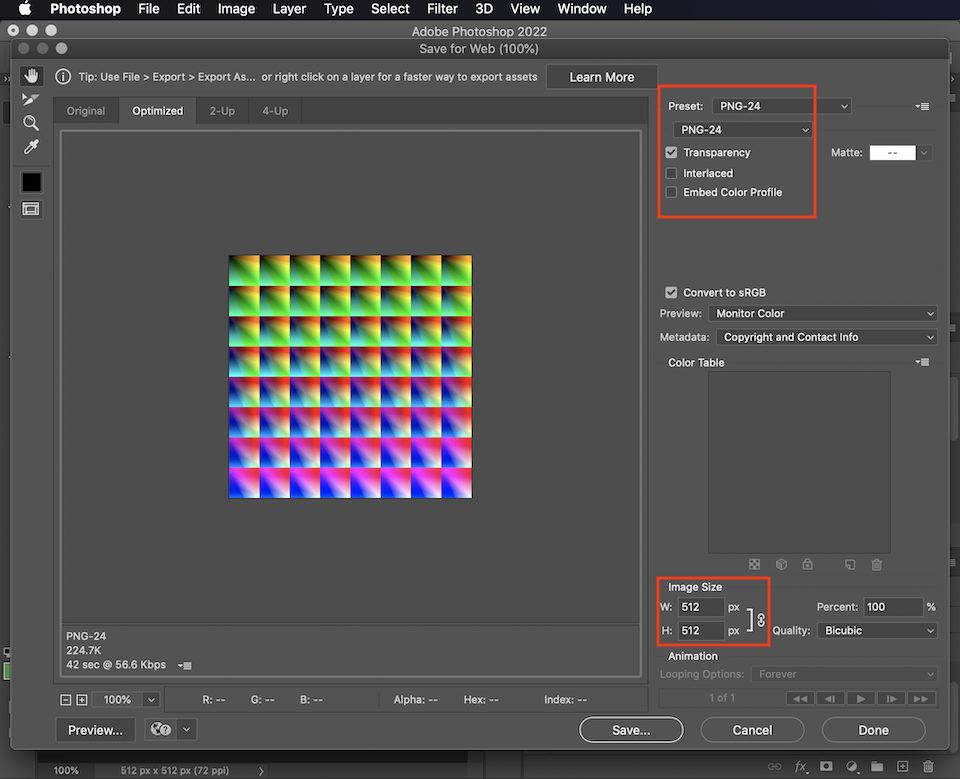The width and height of the screenshot is (960, 779).
Task: Click the zoom in plus icon
Action: (x=81, y=699)
